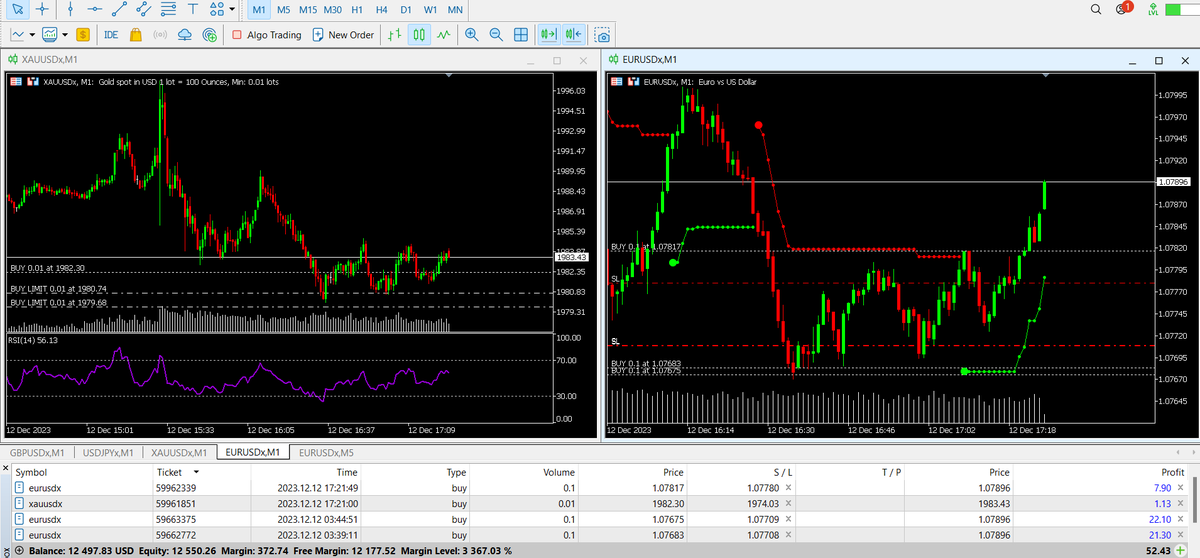The image size is (1200, 558).
Task: Select the trendline drawing tool
Action: tap(120, 9)
